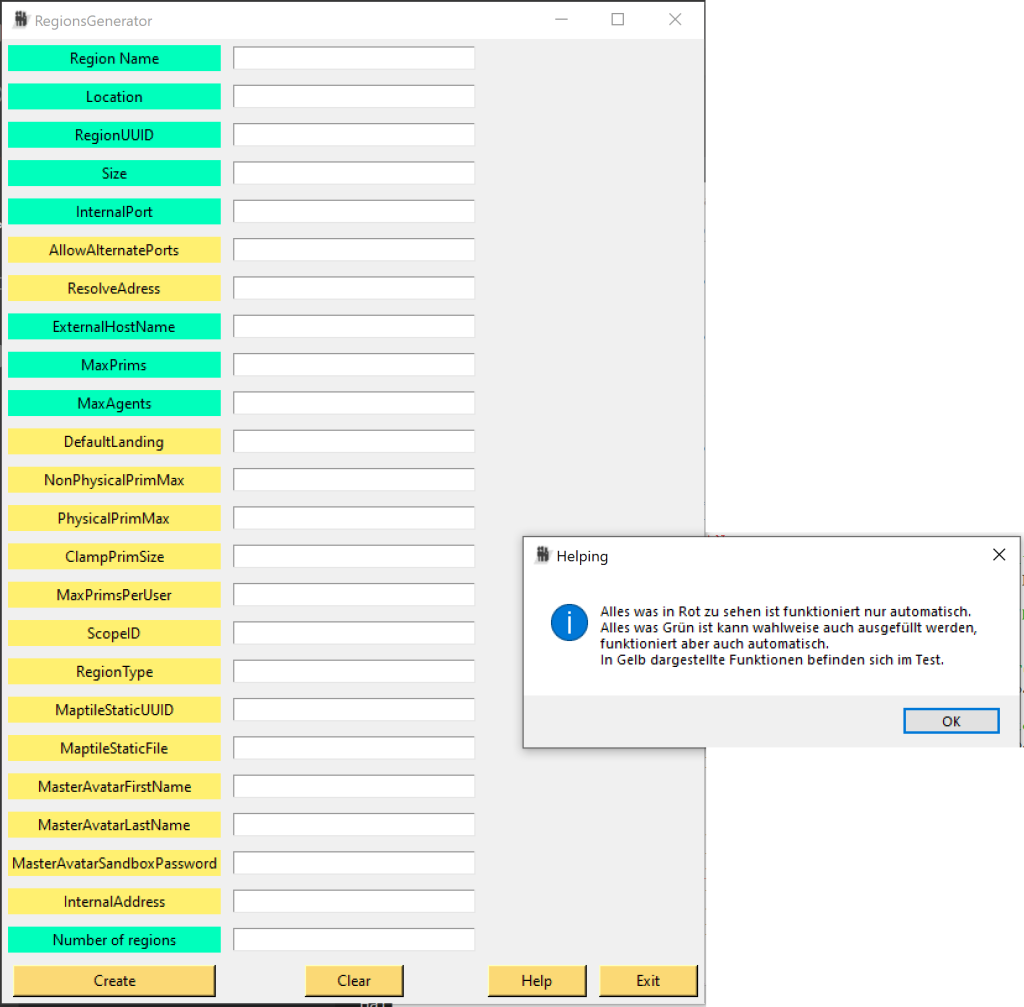The height and width of the screenshot is (1007, 1024).
Task: Maximize the RegionsGenerator window
Action: pos(618,20)
